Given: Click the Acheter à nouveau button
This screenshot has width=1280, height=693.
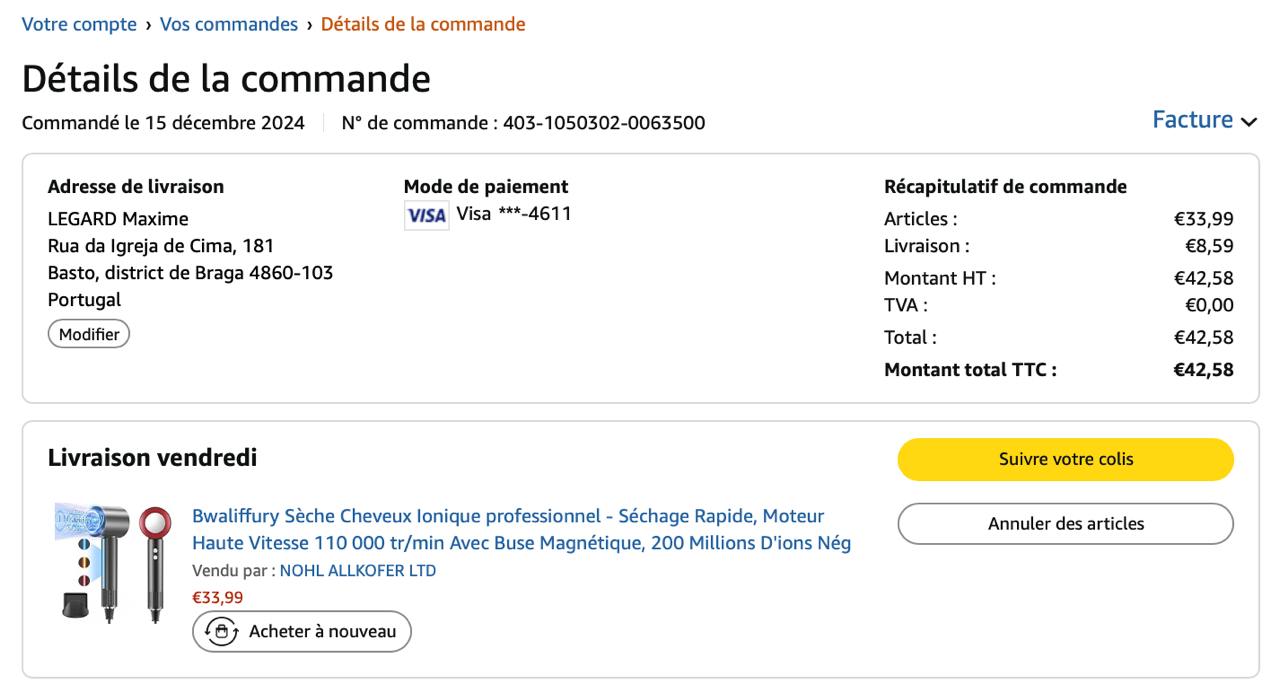Looking at the screenshot, I should click(302, 632).
